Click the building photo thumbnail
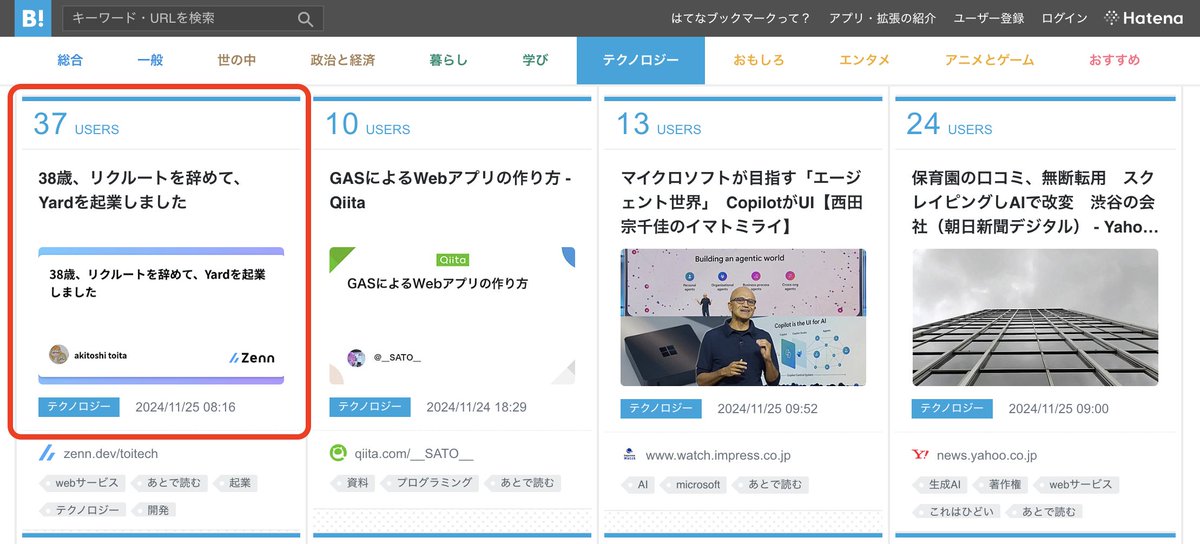Screen dimensions: 1200x544 (x=1034, y=317)
